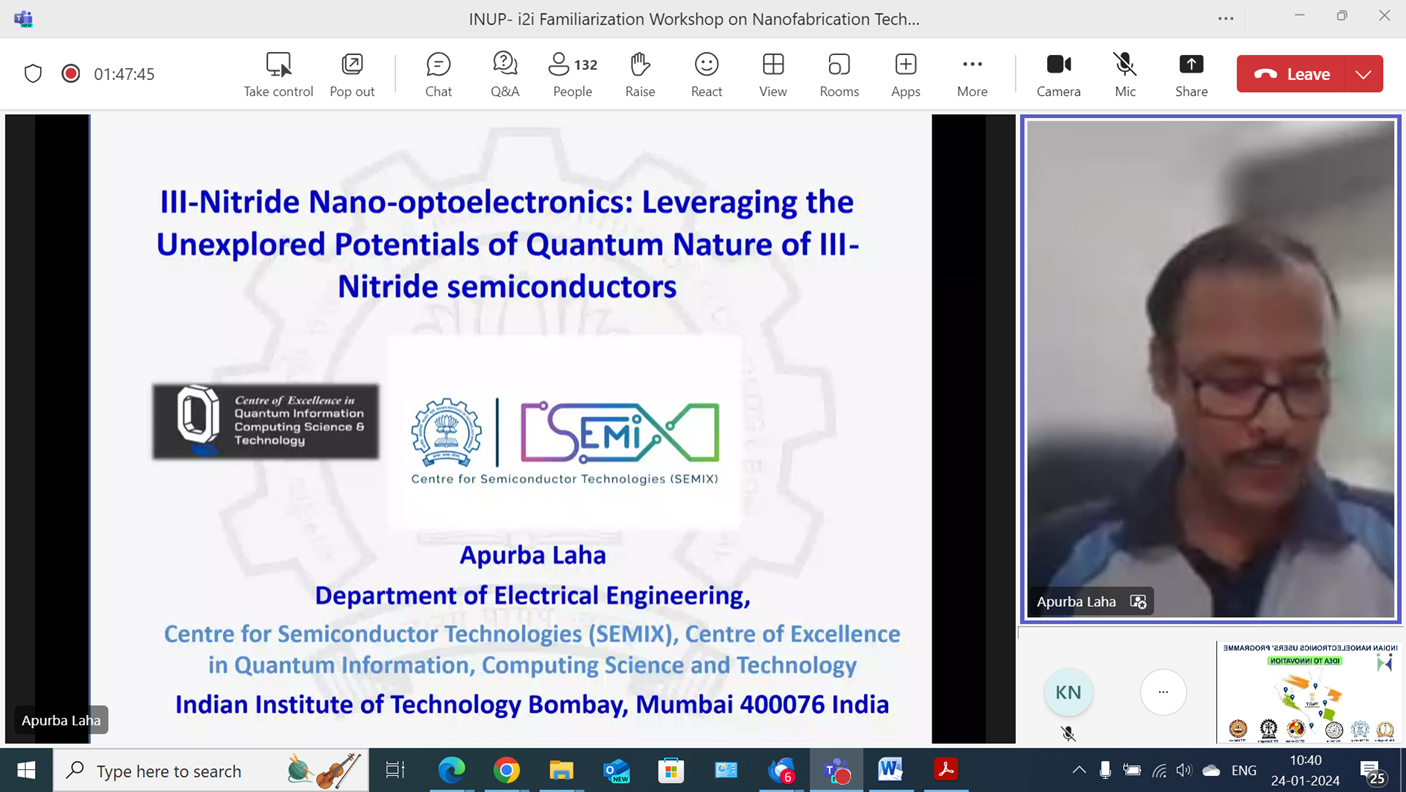This screenshot has height=792, width=1406.
Task: Select the INUP programme logo participant tile
Action: [1308, 692]
